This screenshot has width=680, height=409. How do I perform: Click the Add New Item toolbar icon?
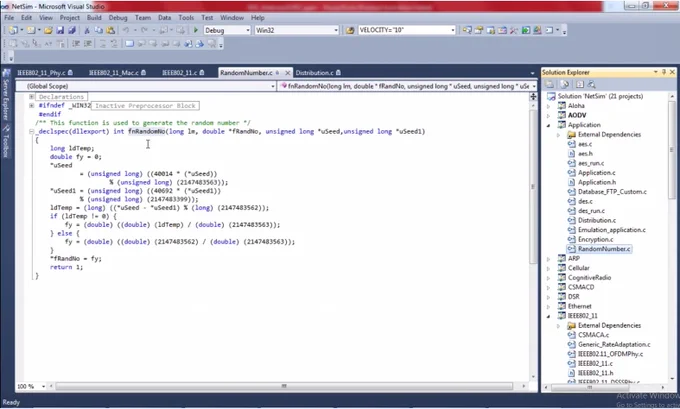coord(31,30)
